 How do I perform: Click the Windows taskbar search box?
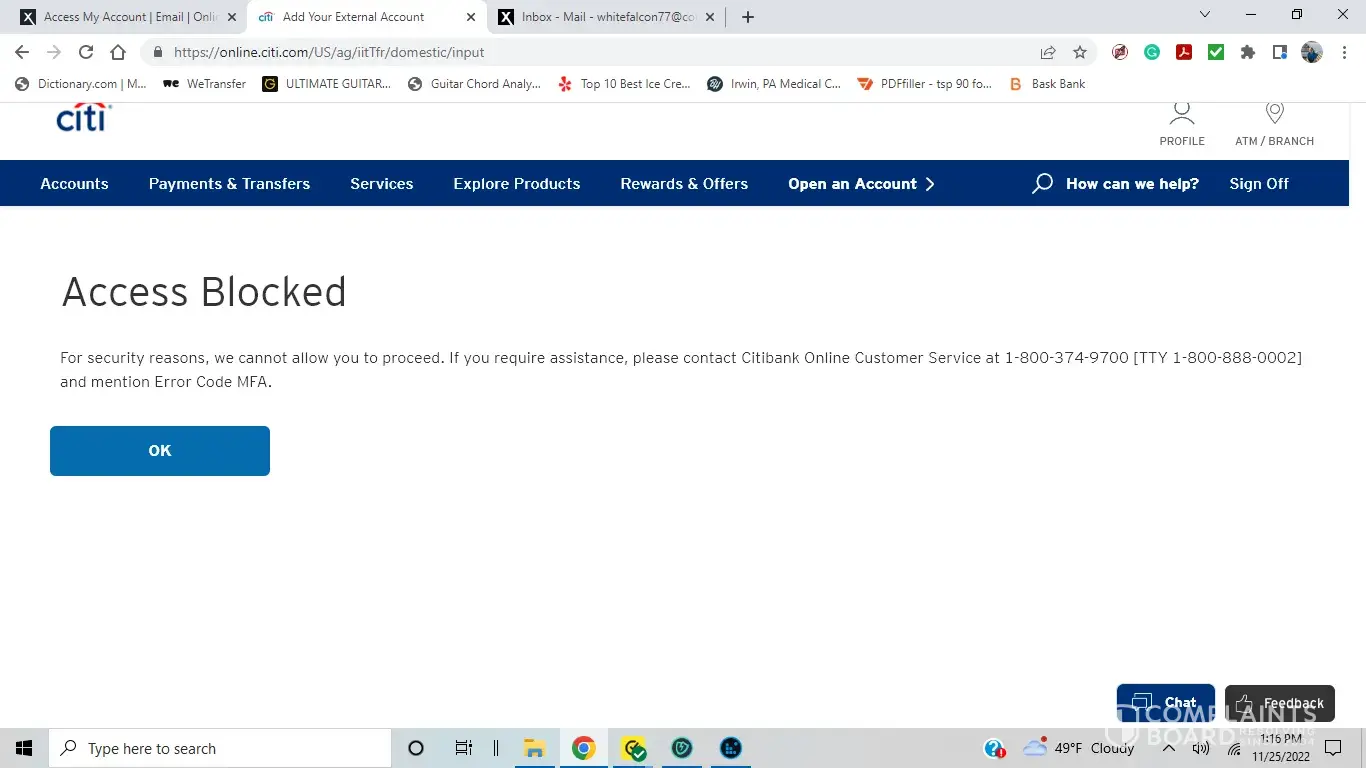[220, 748]
